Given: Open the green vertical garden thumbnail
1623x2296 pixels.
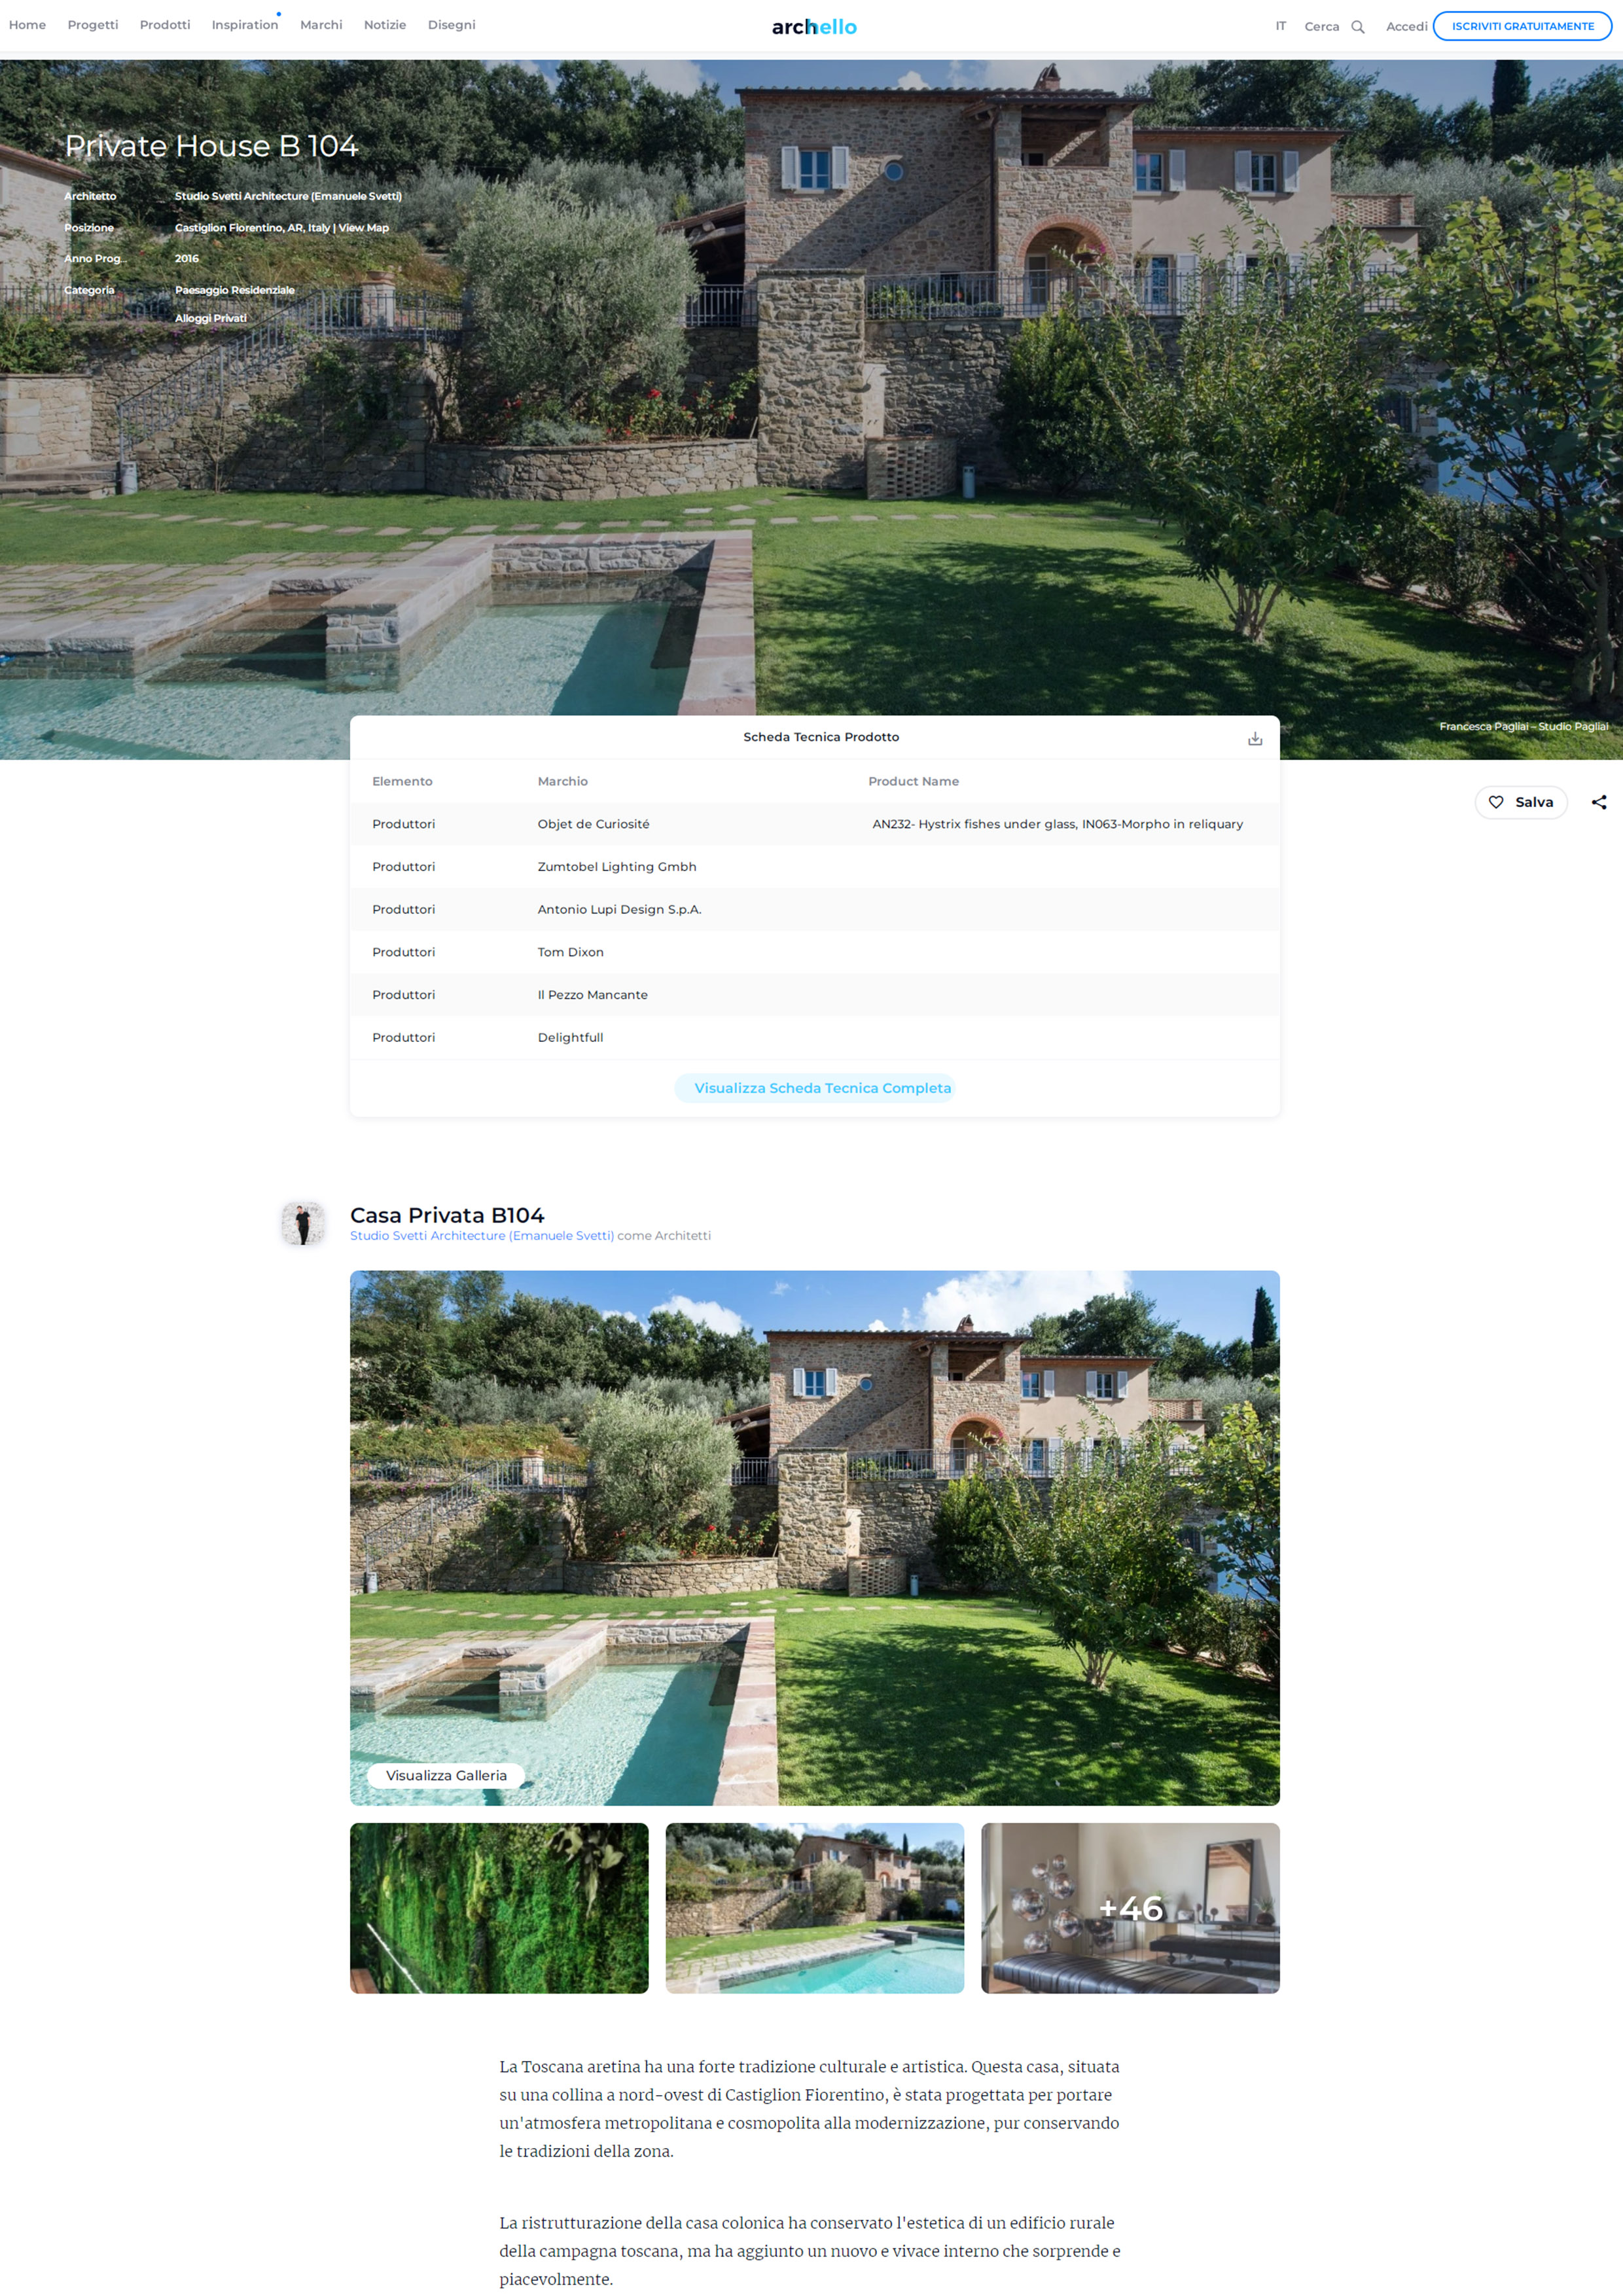Looking at the screenshot, I should [x=499, y=1908].
